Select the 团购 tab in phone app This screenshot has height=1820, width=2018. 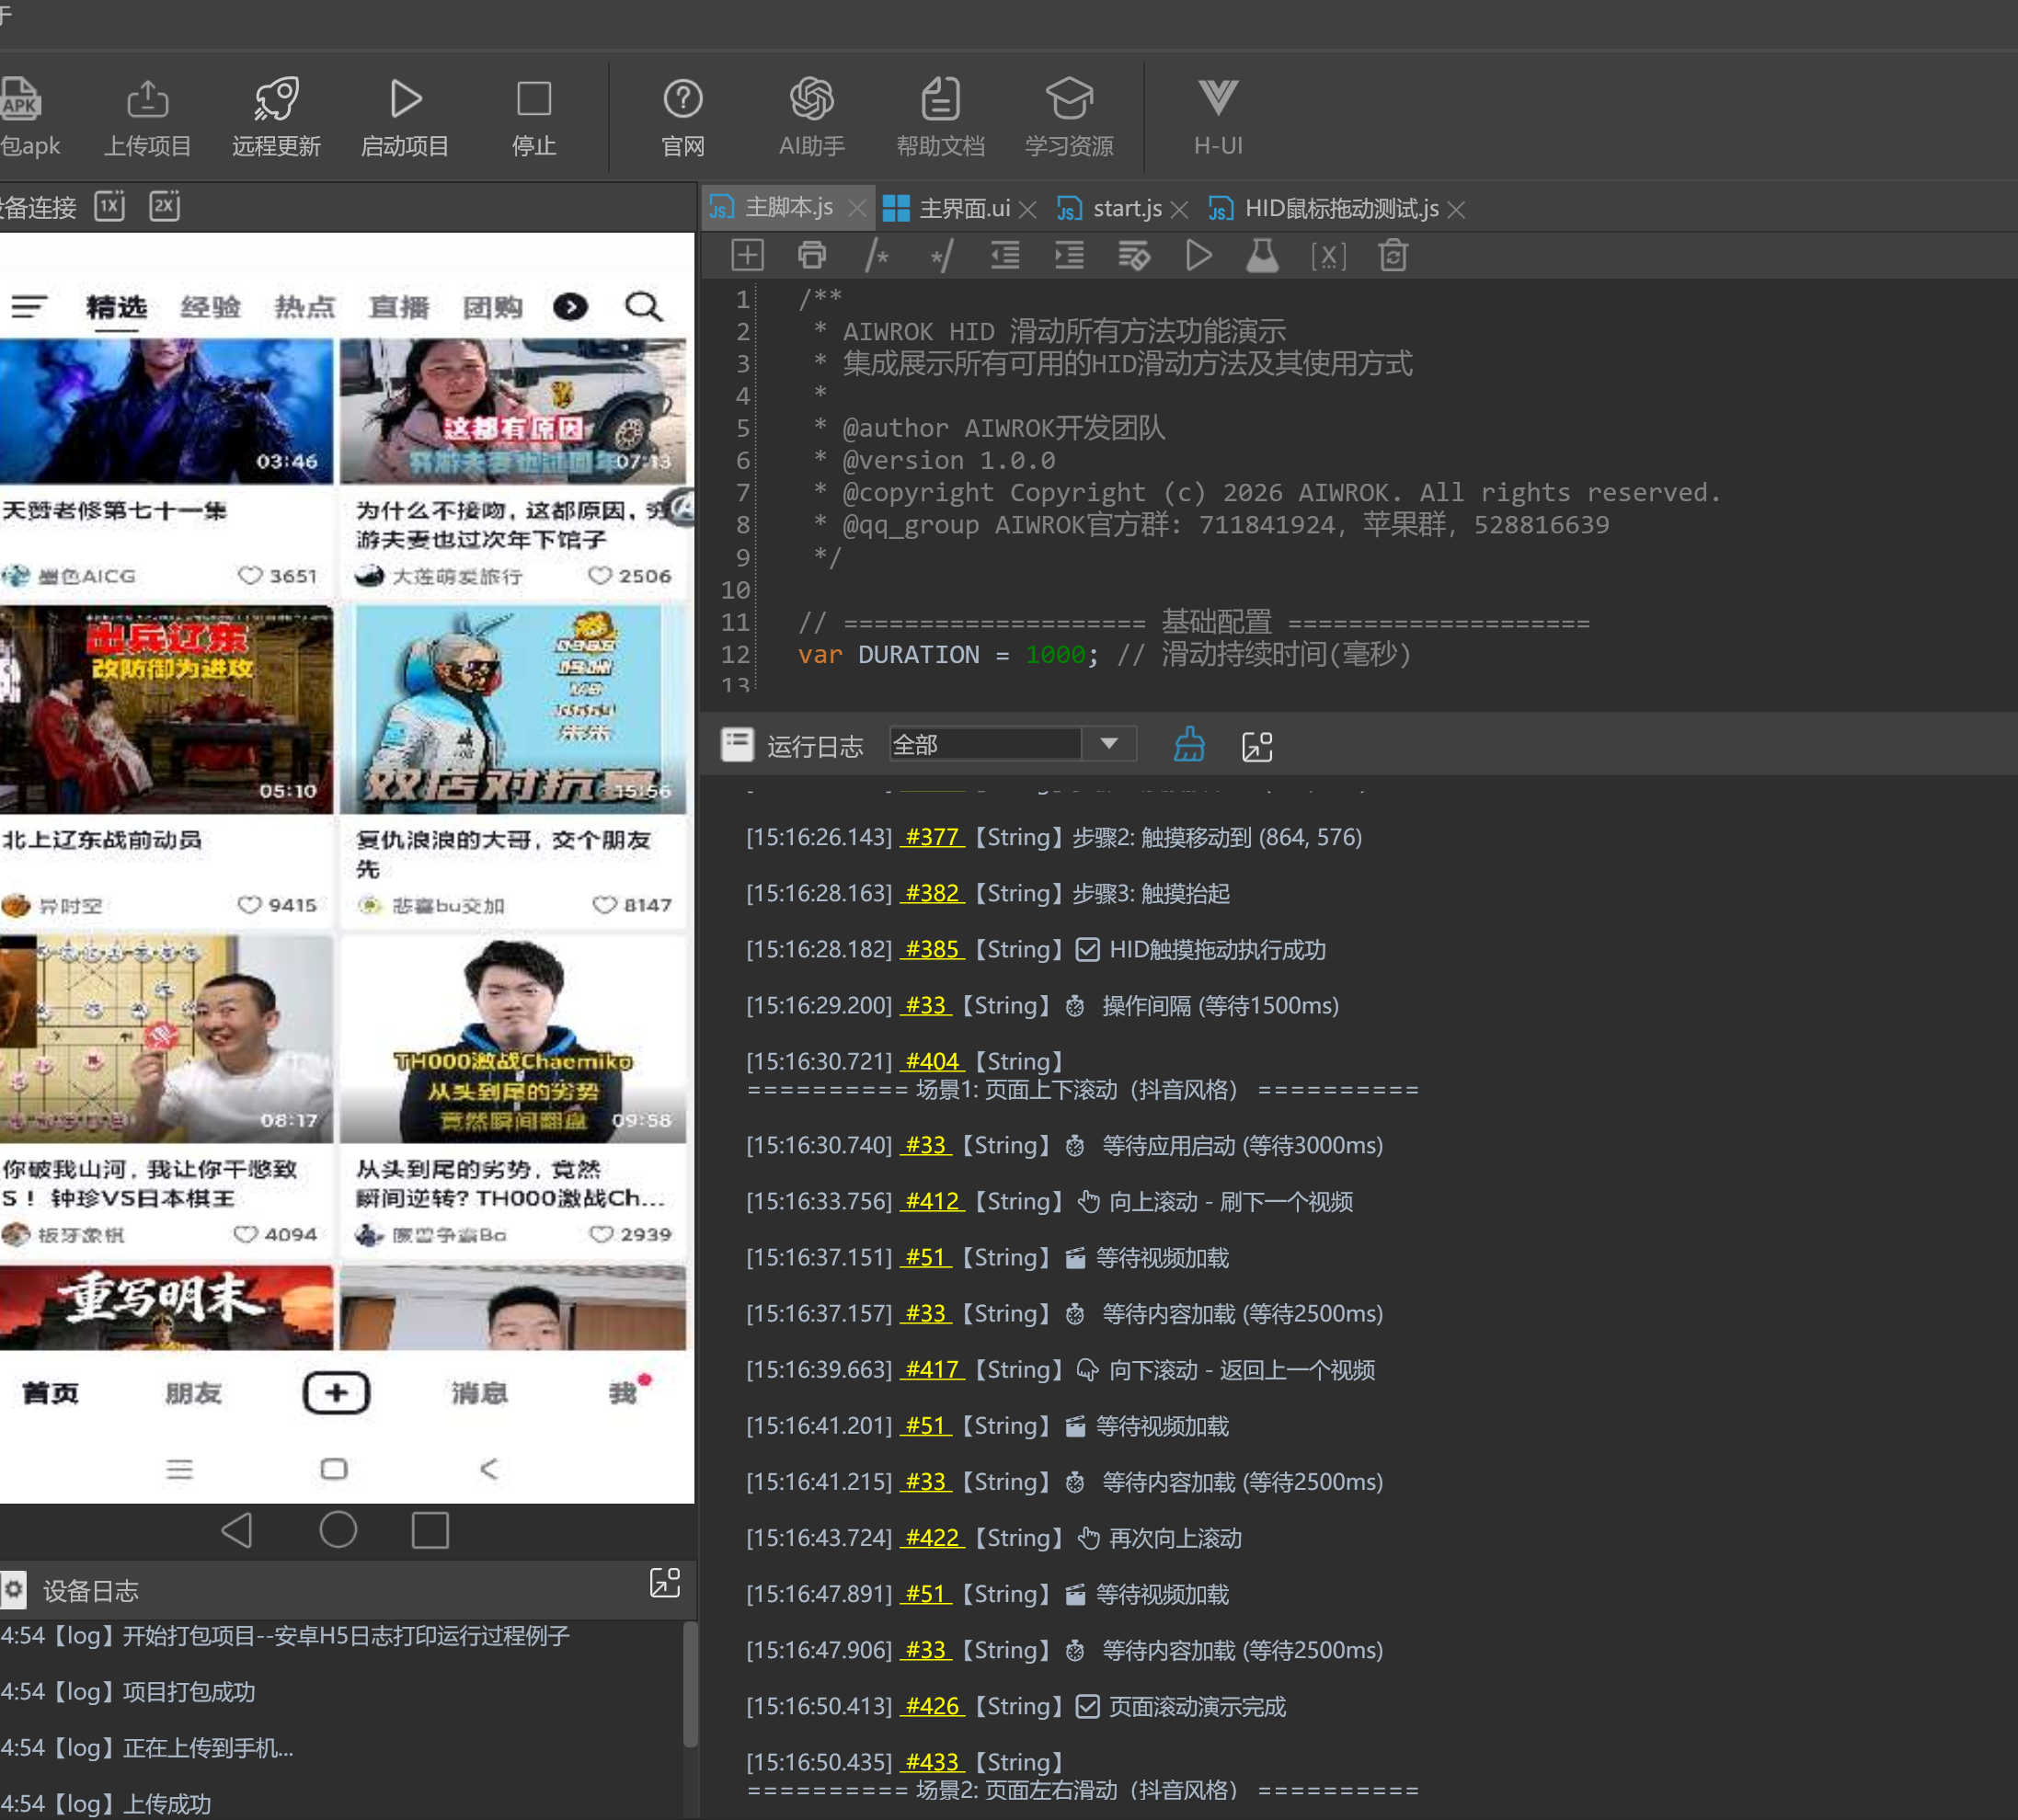[492, 307]
